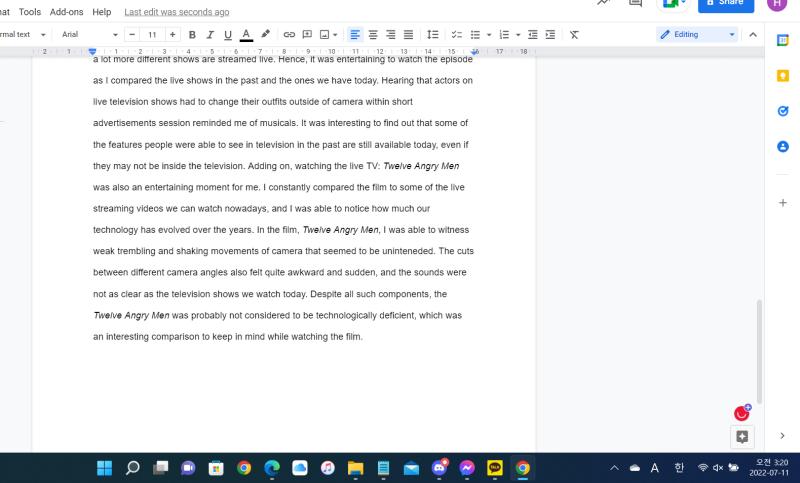Open KakaoTalk from the taskbar
This screenshot has height=483, width=800.
click(494, 468)
